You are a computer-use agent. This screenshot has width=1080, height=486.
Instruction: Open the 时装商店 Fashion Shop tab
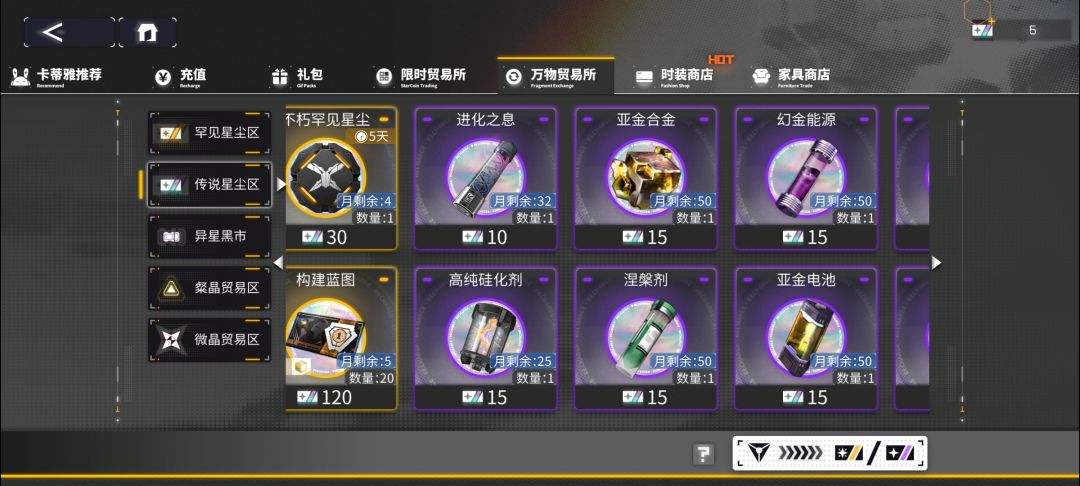[674, 76]
